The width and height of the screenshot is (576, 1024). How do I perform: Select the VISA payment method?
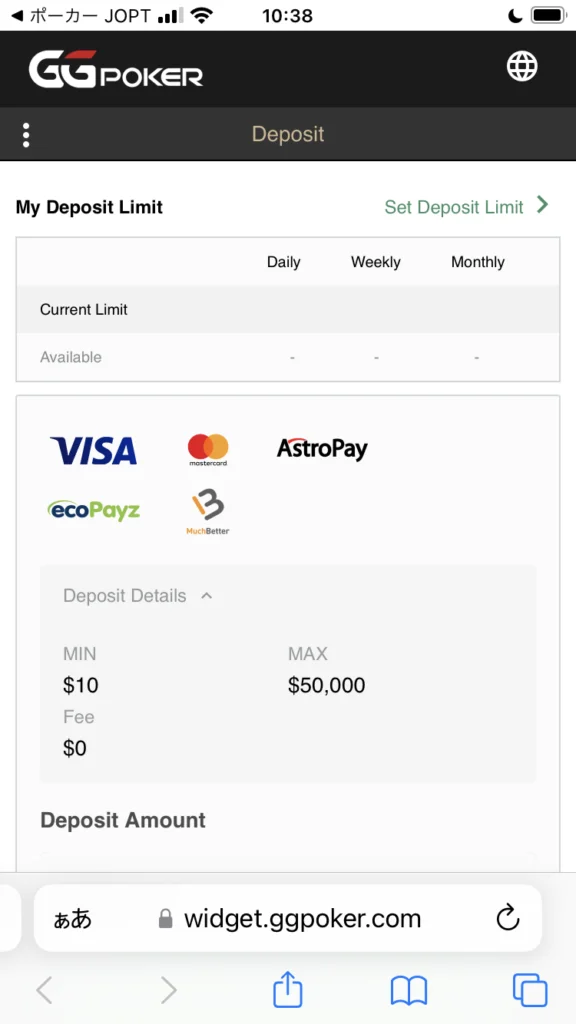pos(93,451)
